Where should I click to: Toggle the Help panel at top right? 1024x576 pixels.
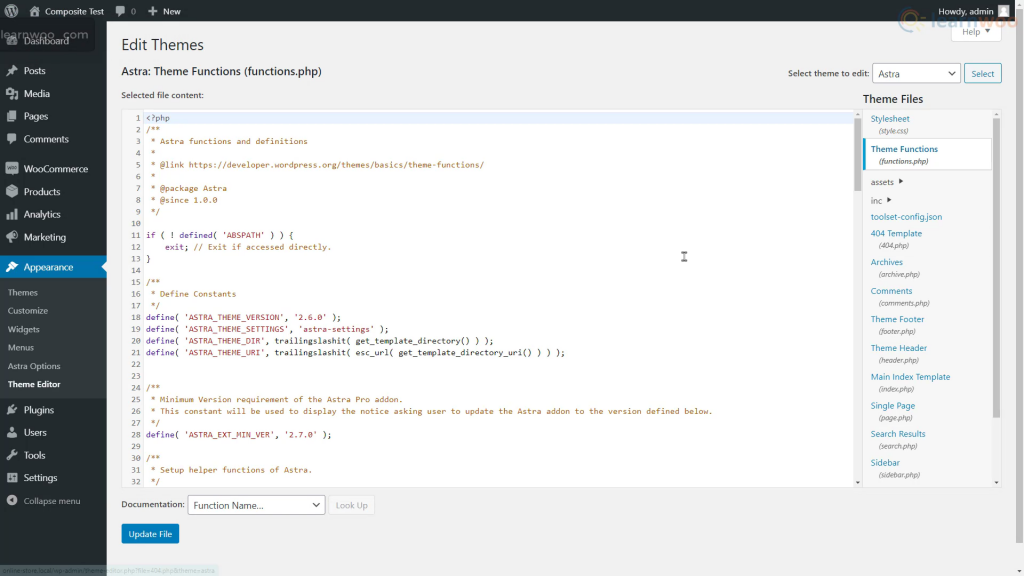click(975, 31)
